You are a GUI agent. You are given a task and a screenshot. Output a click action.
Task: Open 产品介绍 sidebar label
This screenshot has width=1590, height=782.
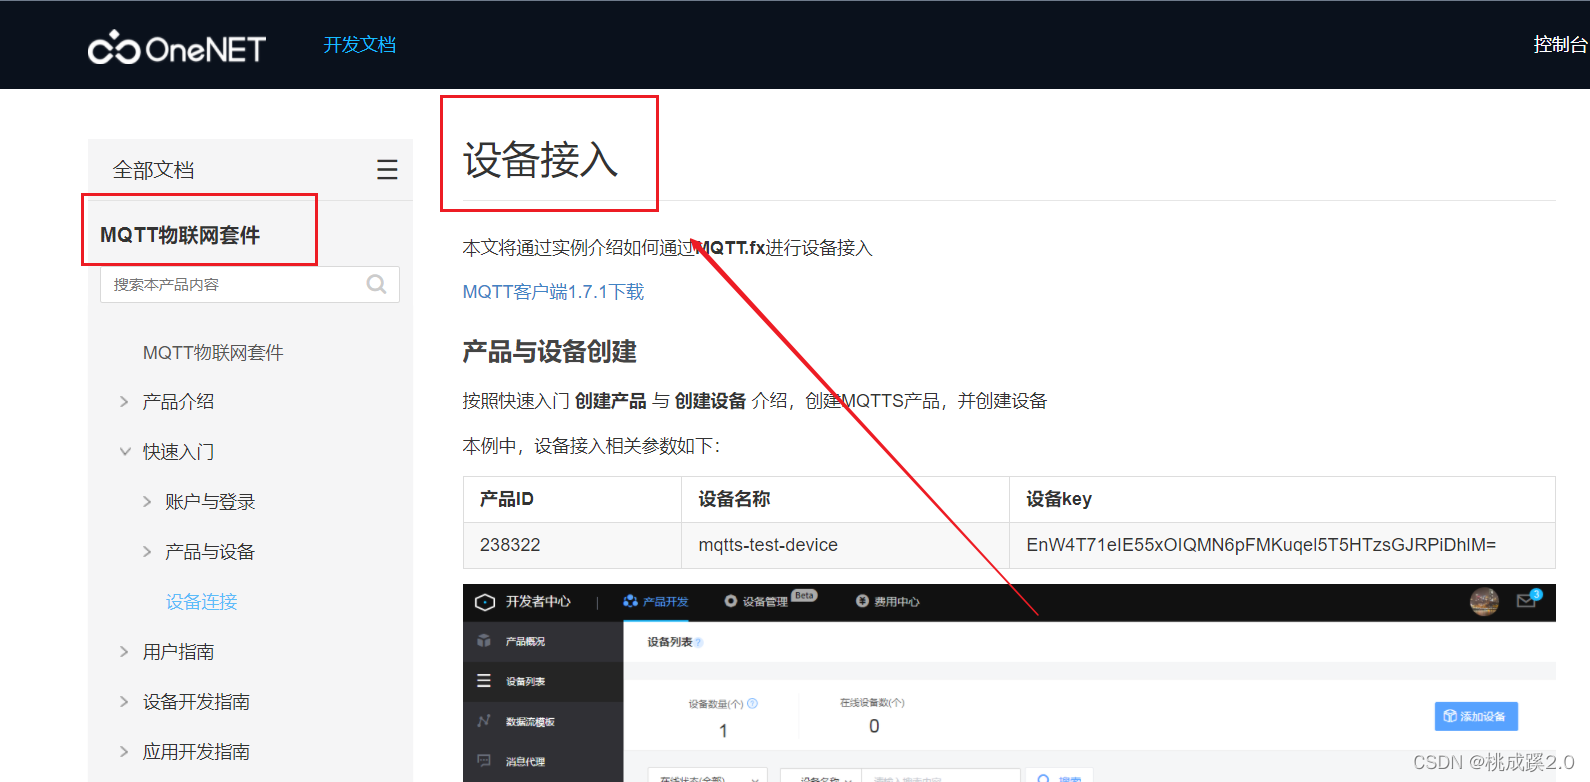pos(178,402)
